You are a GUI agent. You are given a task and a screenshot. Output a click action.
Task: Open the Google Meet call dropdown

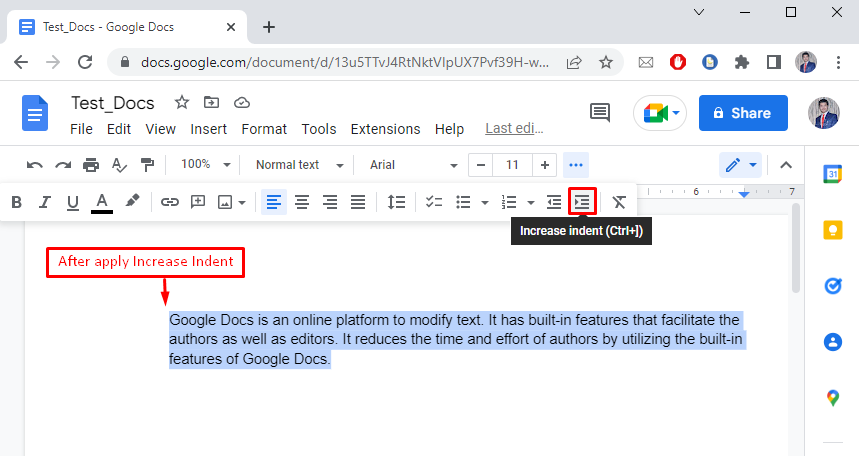click(x=660, y=113)
